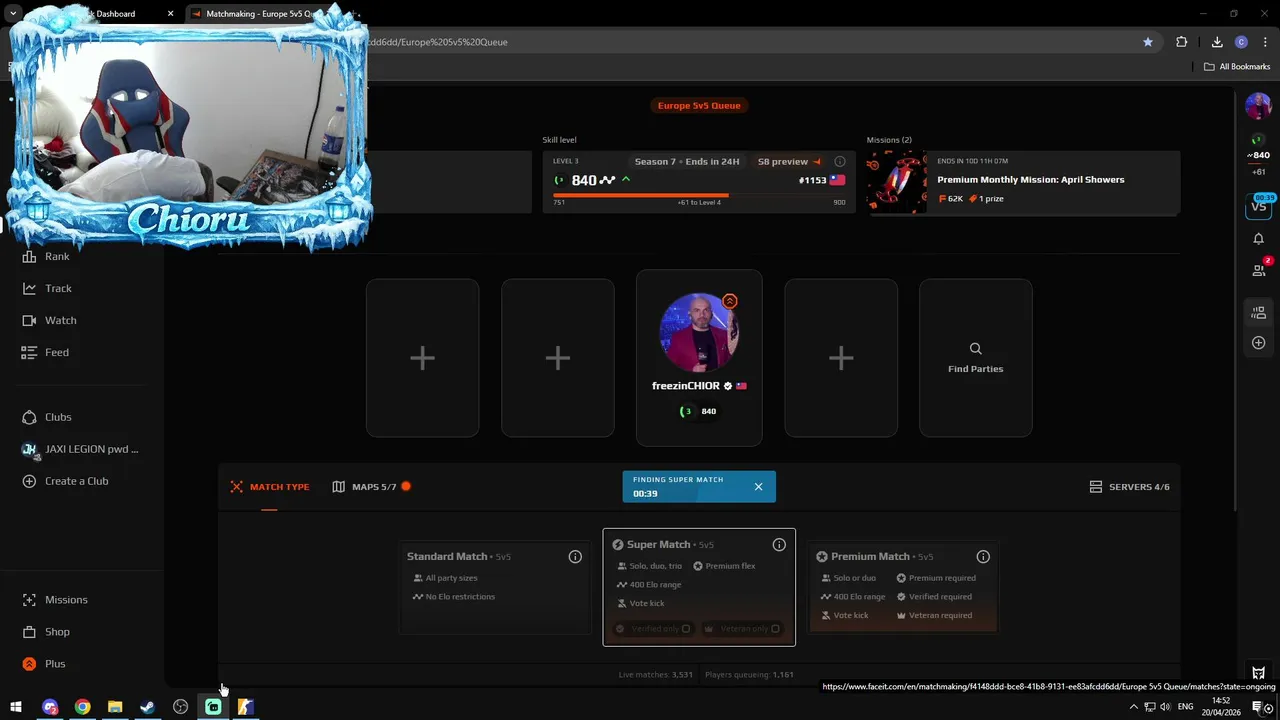This screenshot has height=720, width=1280.
Task: Add player in second empty party slot
Action: tap(558, 358)
